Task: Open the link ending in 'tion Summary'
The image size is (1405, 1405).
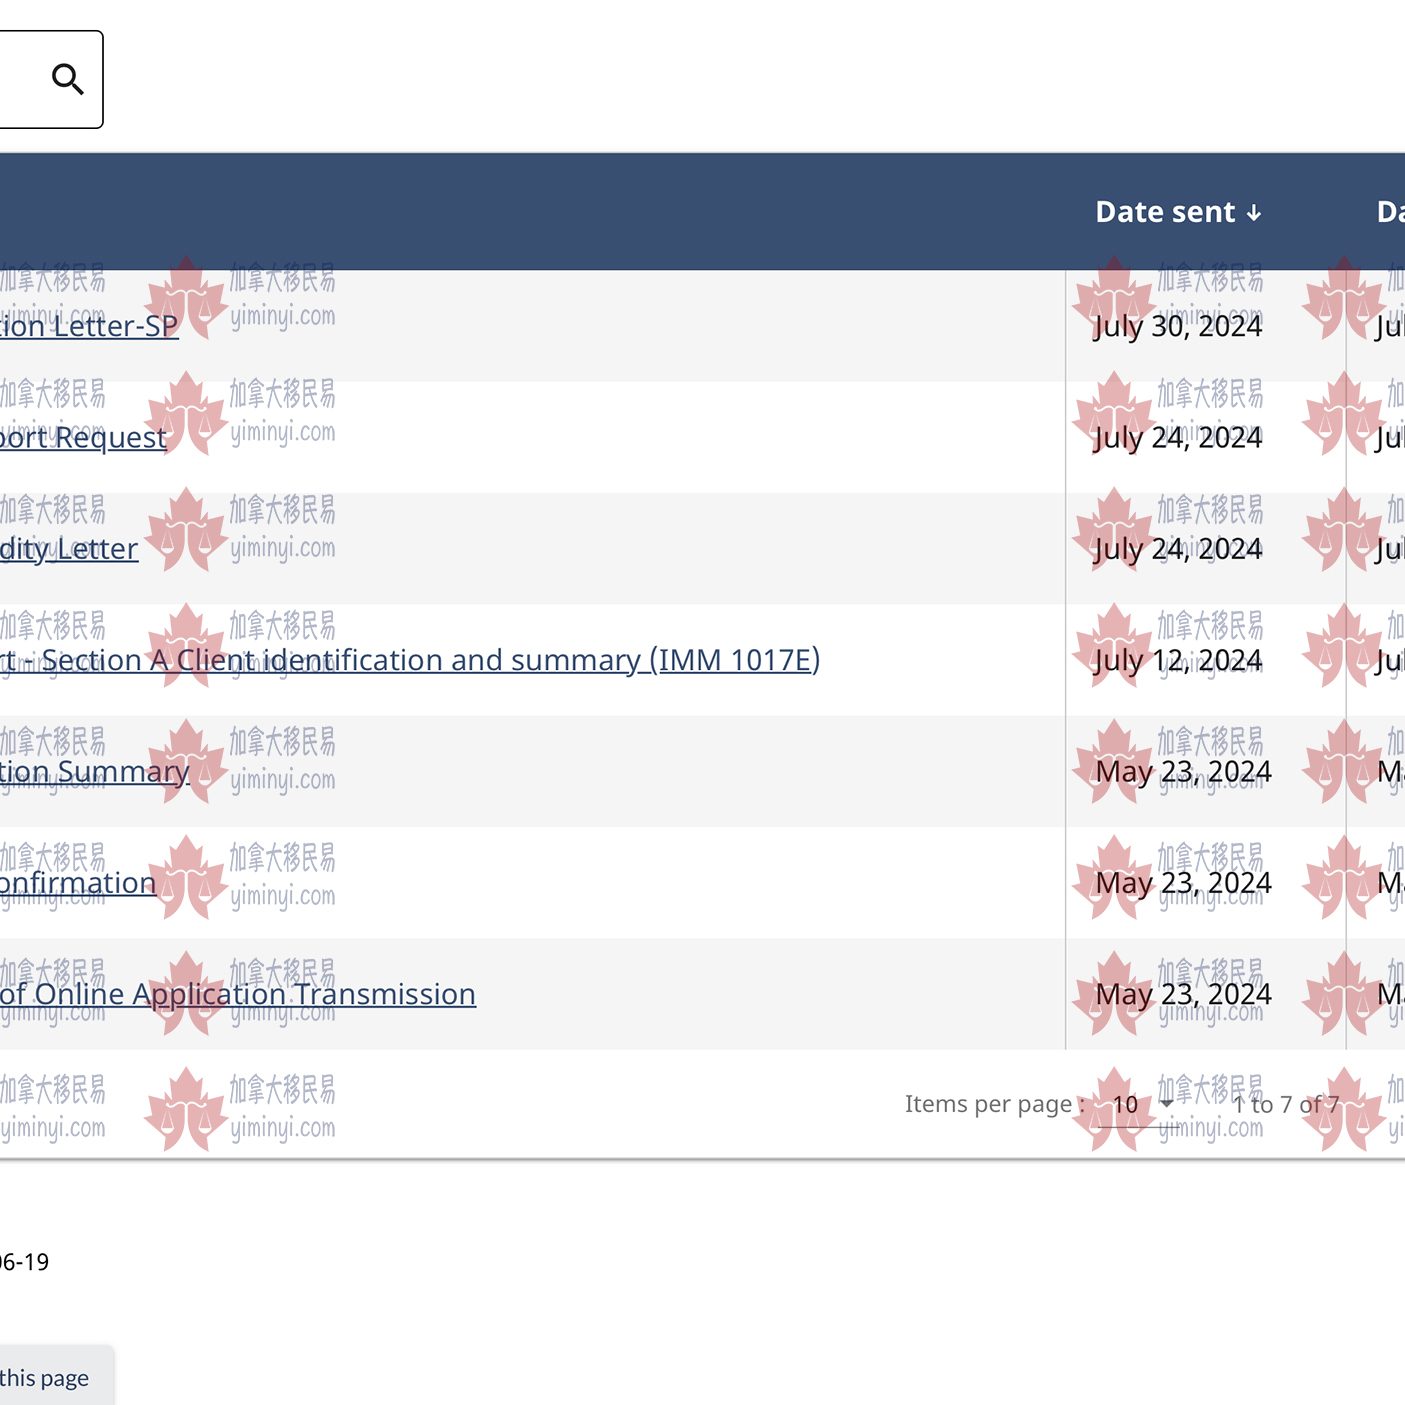Action: pyautogui.click(x=94, y=772)
